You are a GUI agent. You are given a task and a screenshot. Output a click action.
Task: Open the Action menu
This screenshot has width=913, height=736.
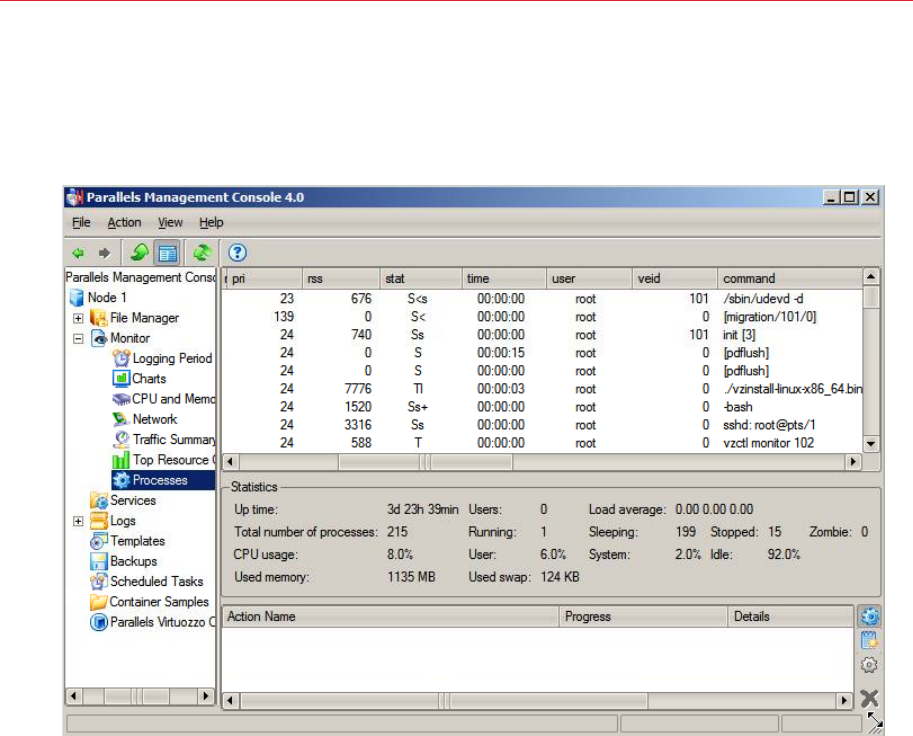click(124, 223)
